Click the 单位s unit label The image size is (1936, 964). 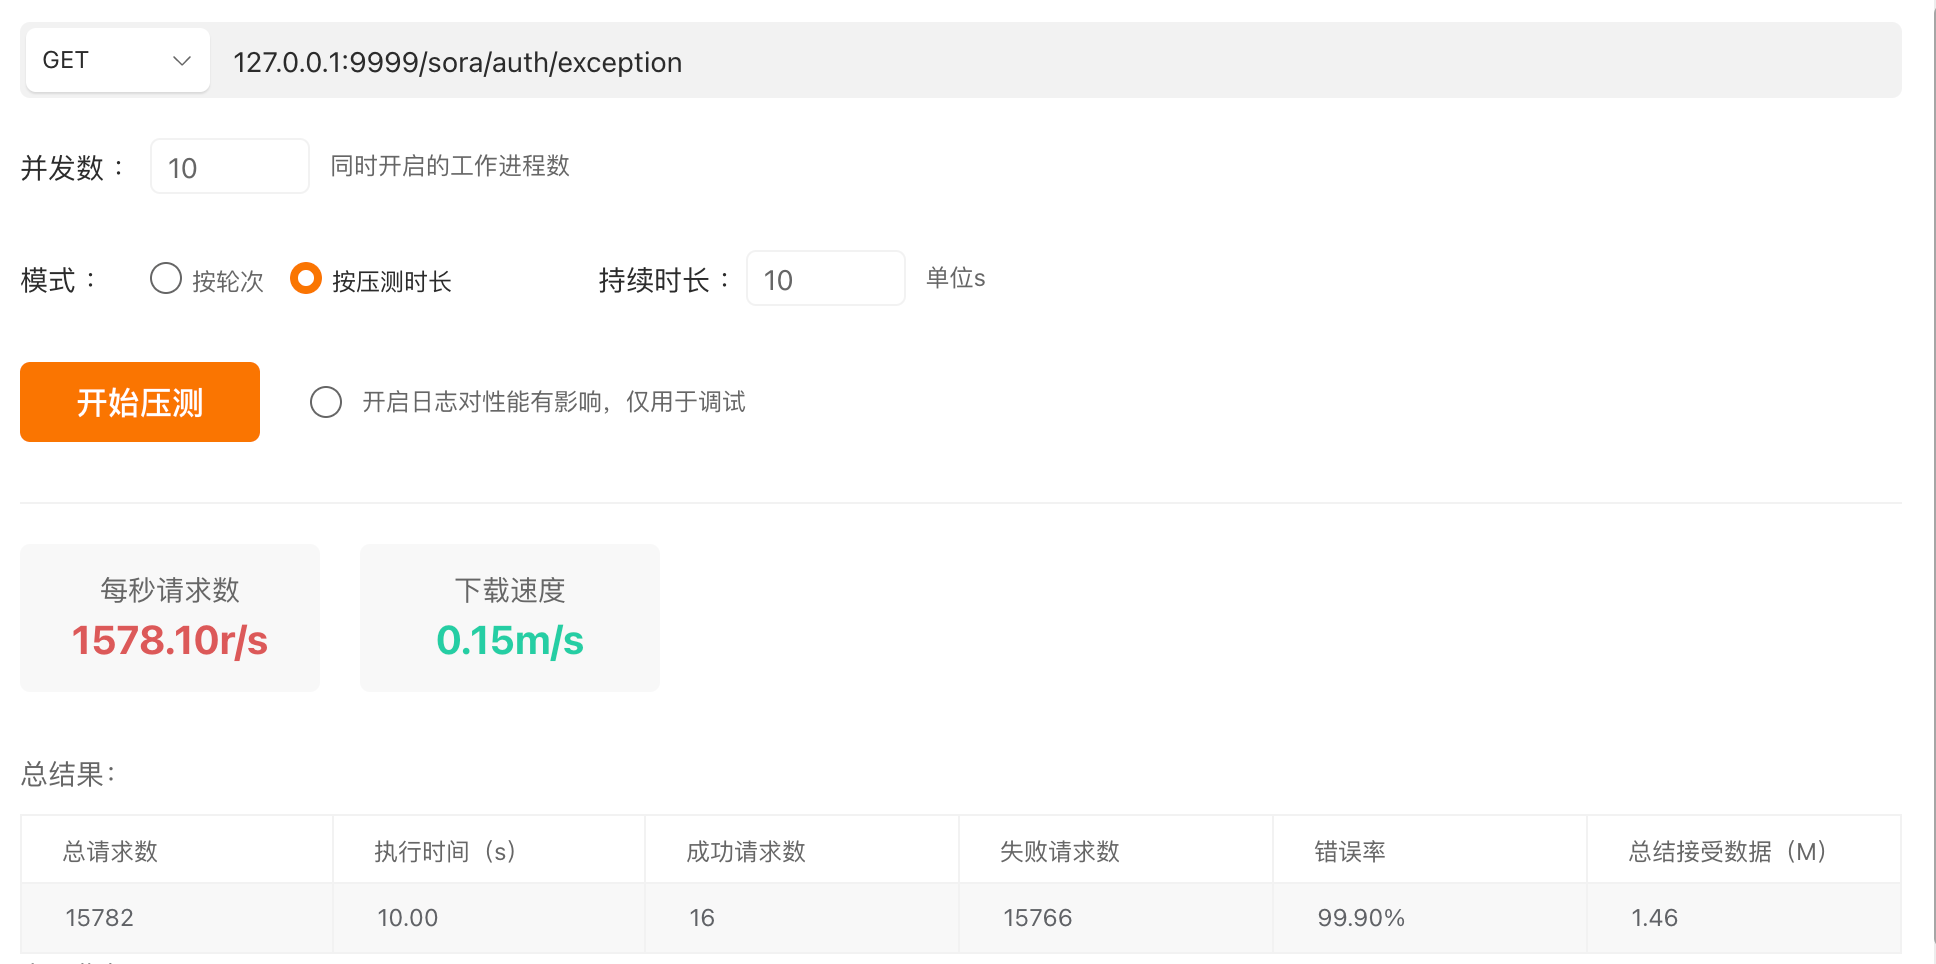pos(956,278)
